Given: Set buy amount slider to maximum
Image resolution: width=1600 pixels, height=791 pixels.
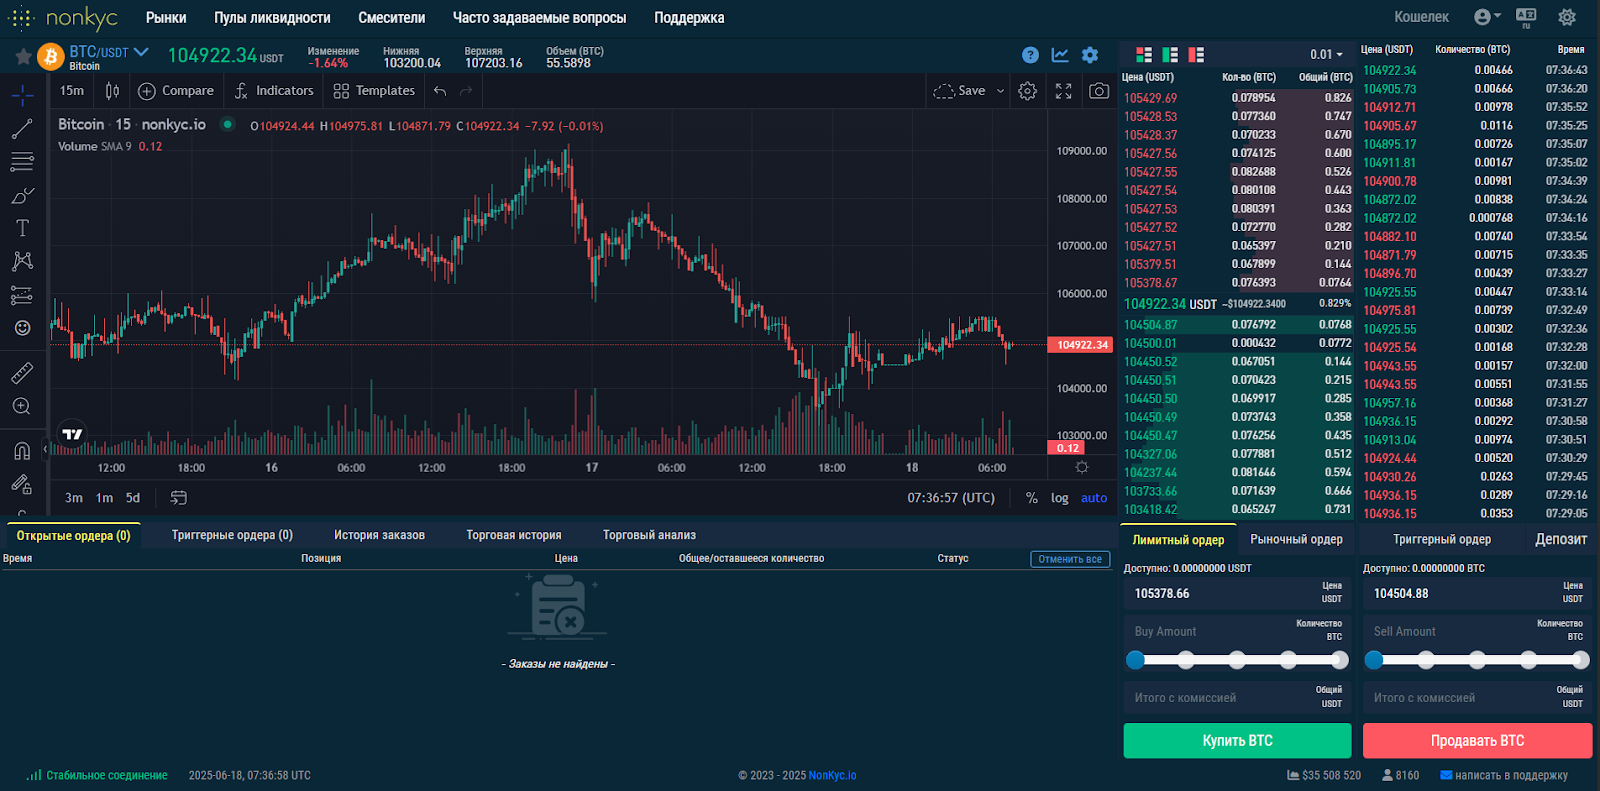Looking at the screenshot, I should coord(1340,660).
